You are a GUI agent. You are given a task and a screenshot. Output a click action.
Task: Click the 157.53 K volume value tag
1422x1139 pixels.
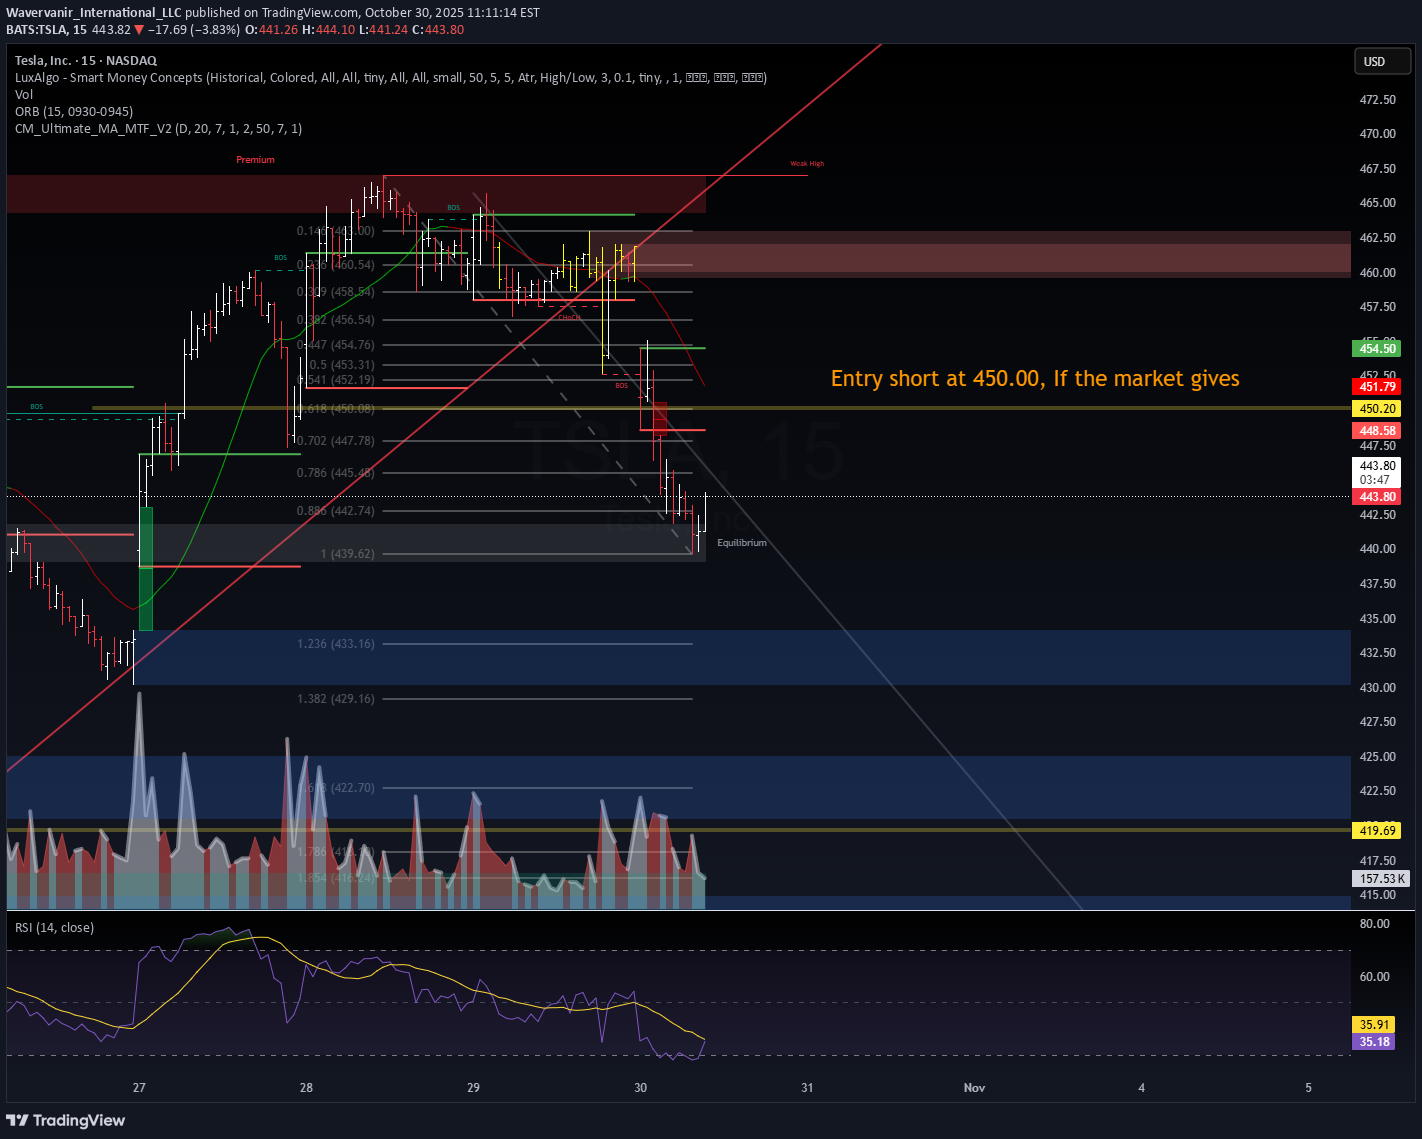click(x=1380, y=879)
